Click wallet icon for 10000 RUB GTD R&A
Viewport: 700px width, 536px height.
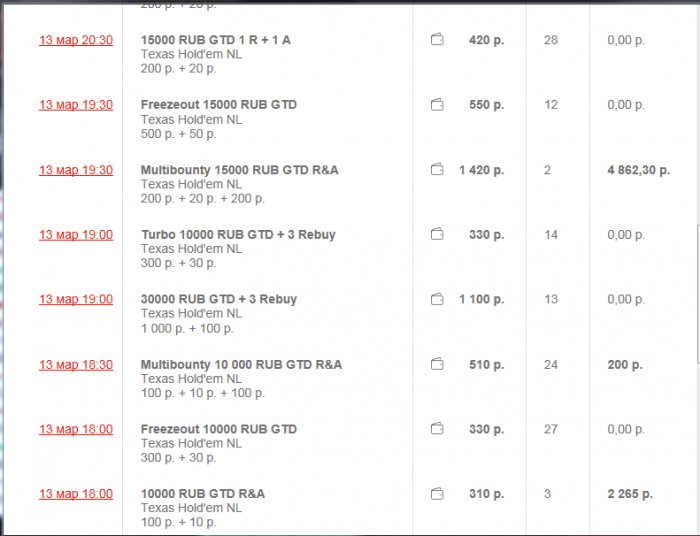point(437,494)
